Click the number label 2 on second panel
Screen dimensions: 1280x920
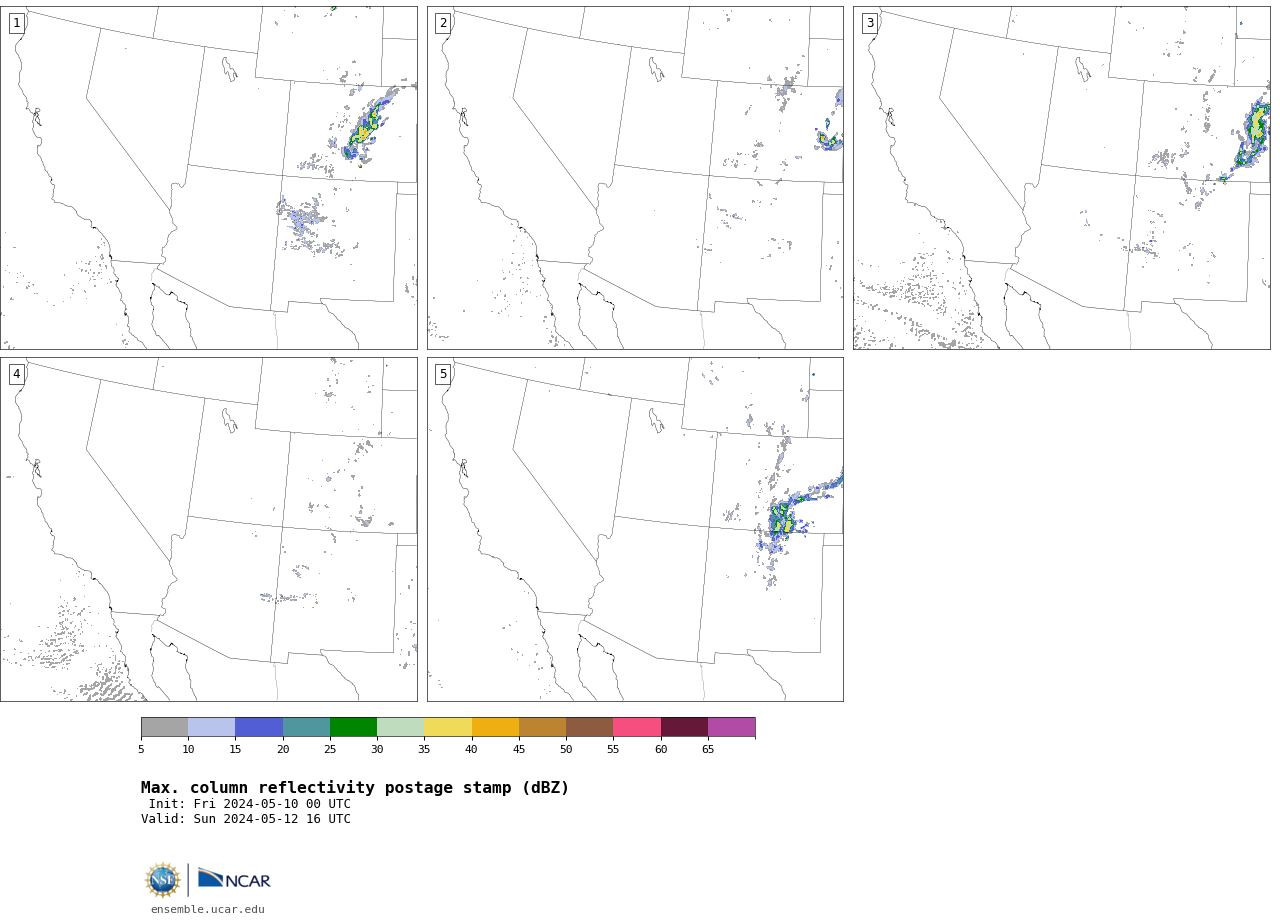(x=443, y=23)
